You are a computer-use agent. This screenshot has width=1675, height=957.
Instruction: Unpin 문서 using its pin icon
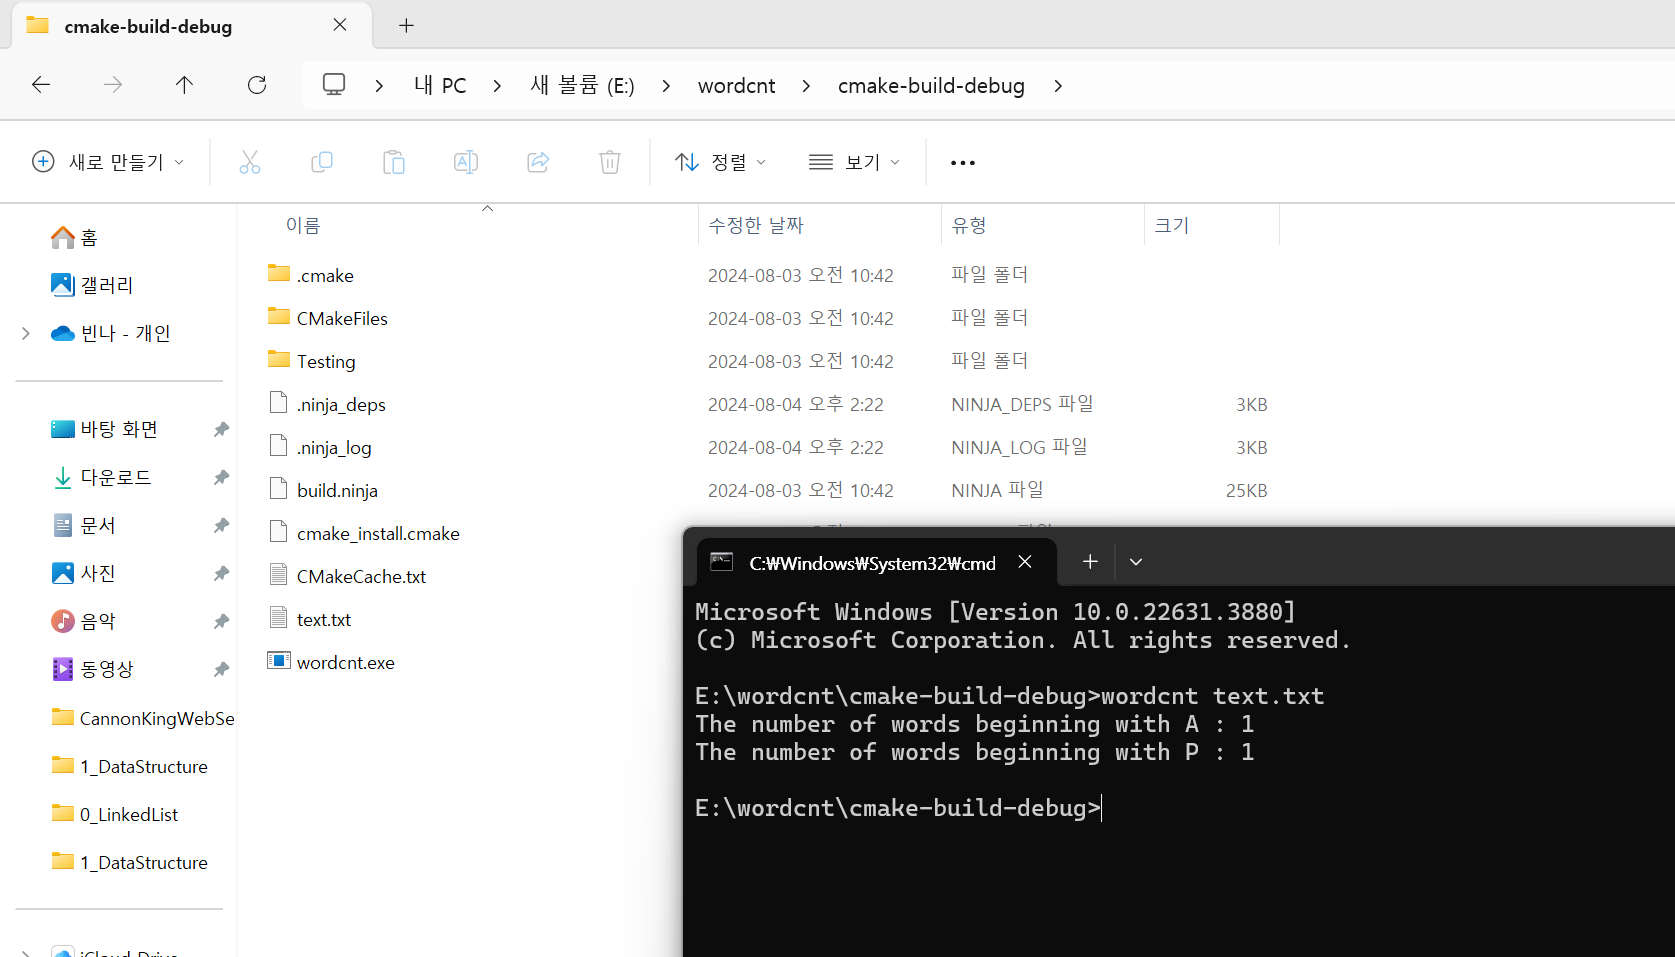pyautogui.click(x=221, y=525)
